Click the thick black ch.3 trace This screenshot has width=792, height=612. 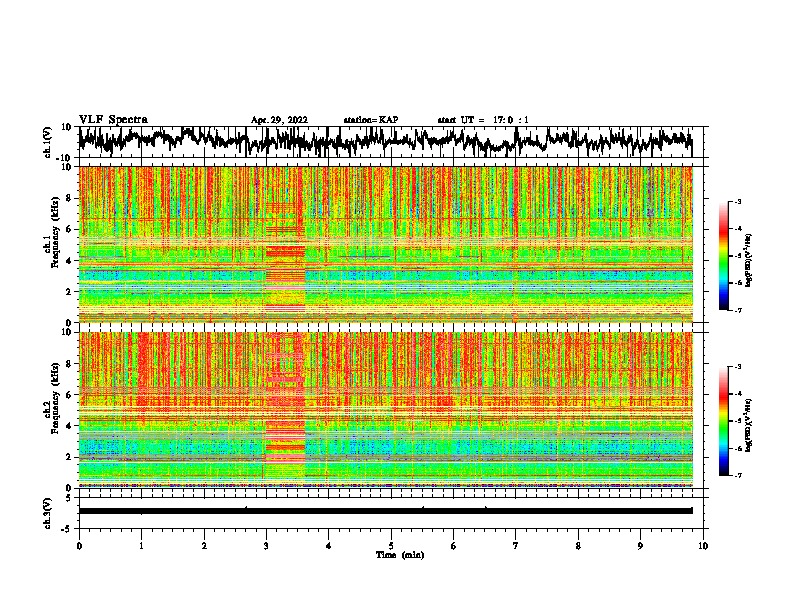pyautogui.click(x=385, y=511)
